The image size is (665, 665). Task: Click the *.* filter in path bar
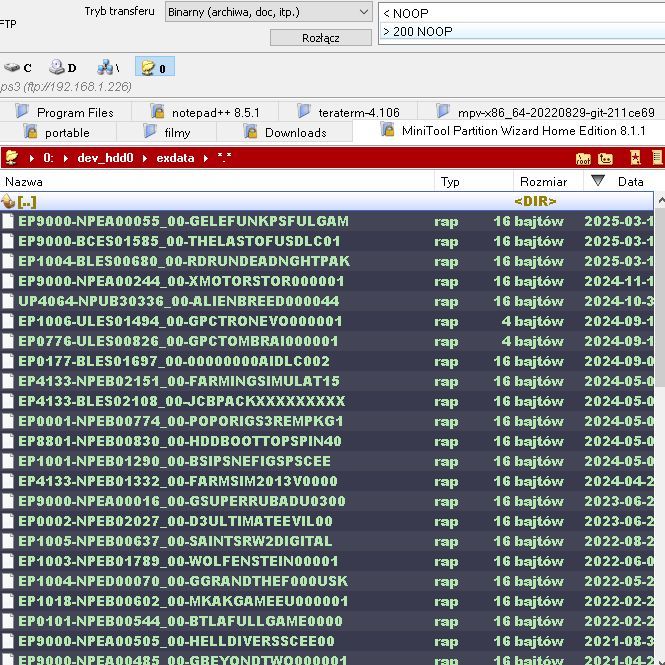[x=224, y=157]
